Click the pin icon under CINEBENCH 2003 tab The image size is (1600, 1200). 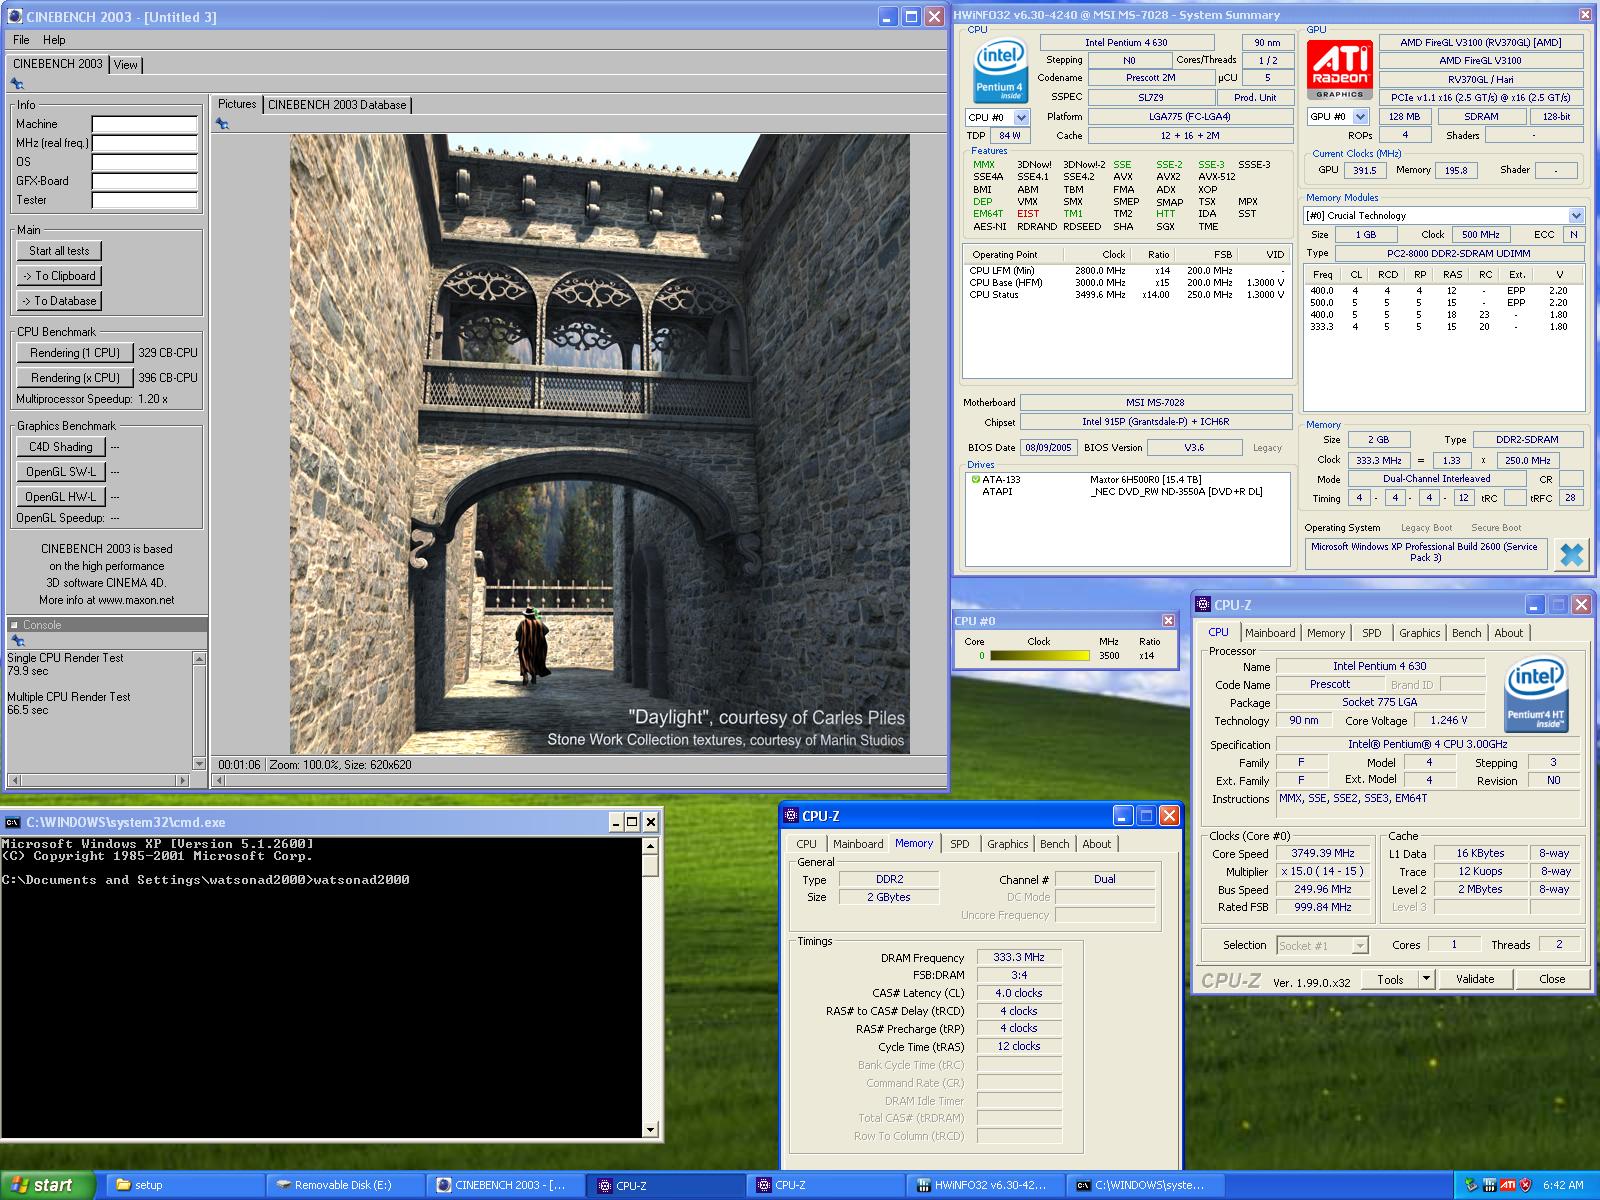pos(17,84)
